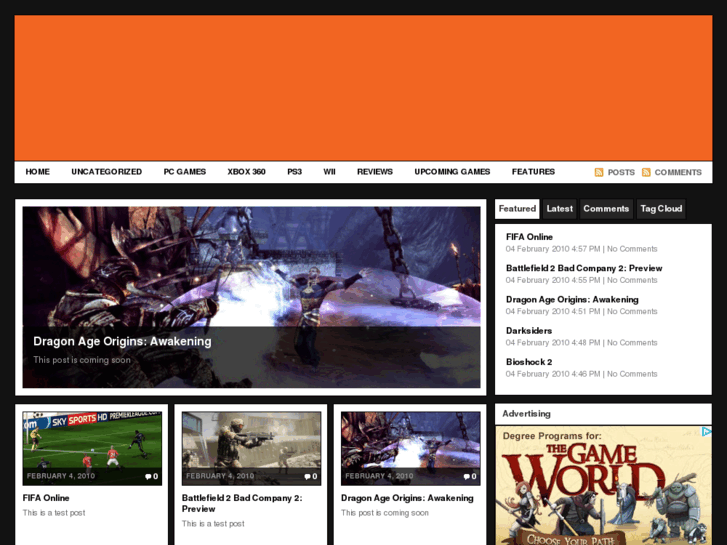Screen dimensions: 727x545
Task: Open the Uncategorized category
Action: point(107,172)
